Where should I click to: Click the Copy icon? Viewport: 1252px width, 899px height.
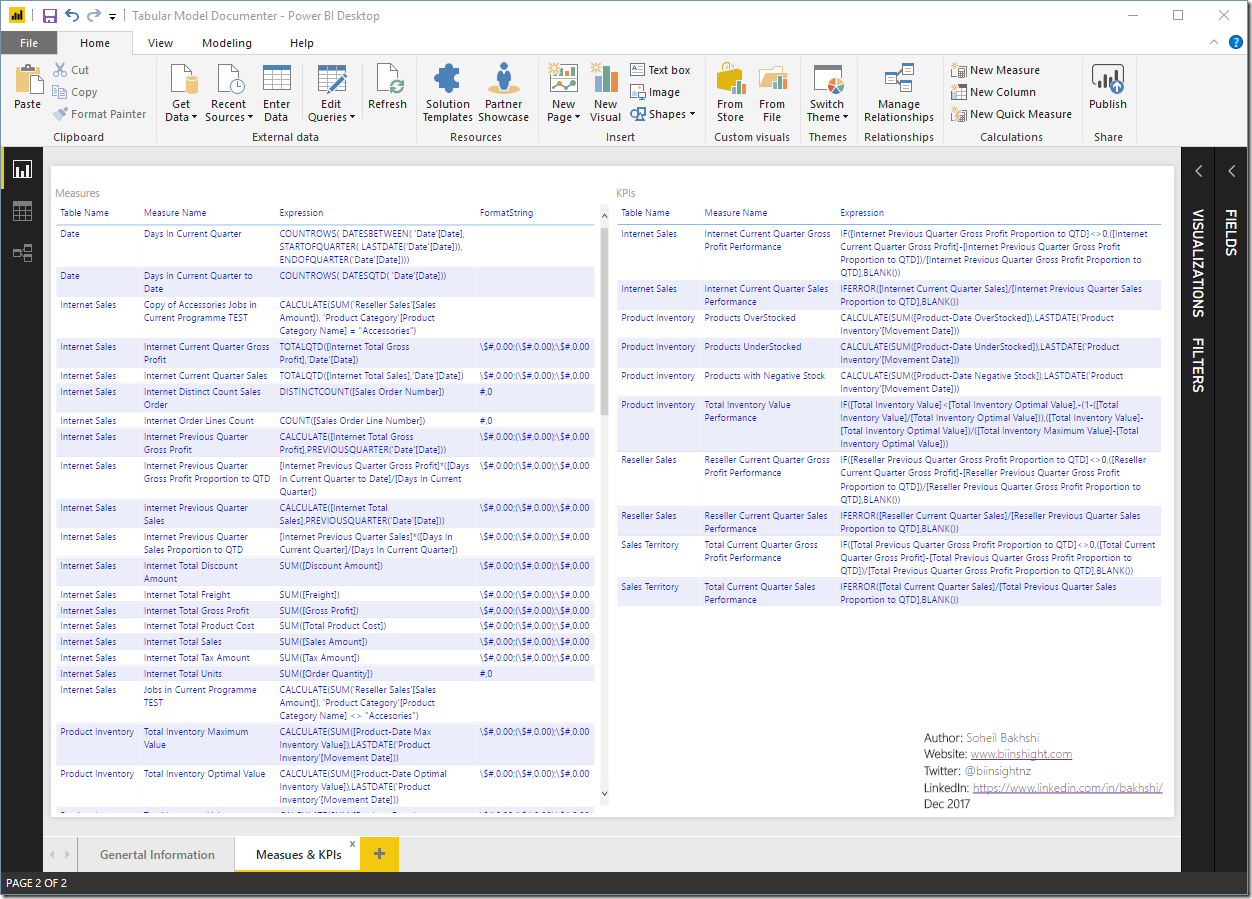click(60, 92)
